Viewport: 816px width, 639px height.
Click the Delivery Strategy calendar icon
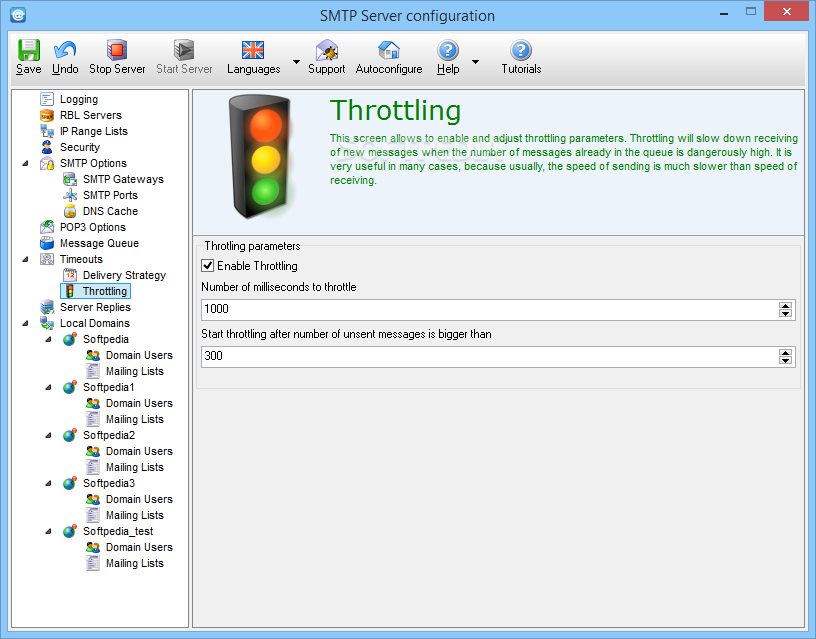(x=70, y=275)
